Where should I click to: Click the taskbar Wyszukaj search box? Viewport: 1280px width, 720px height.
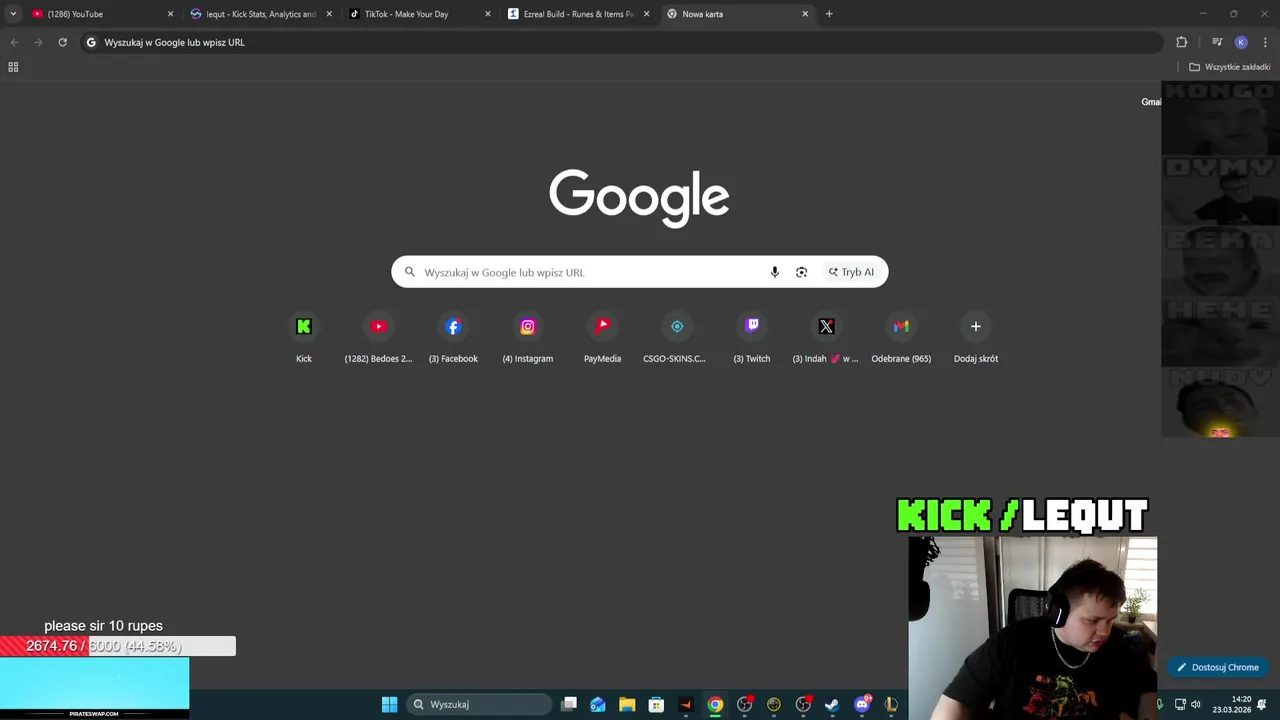[479, 704]
